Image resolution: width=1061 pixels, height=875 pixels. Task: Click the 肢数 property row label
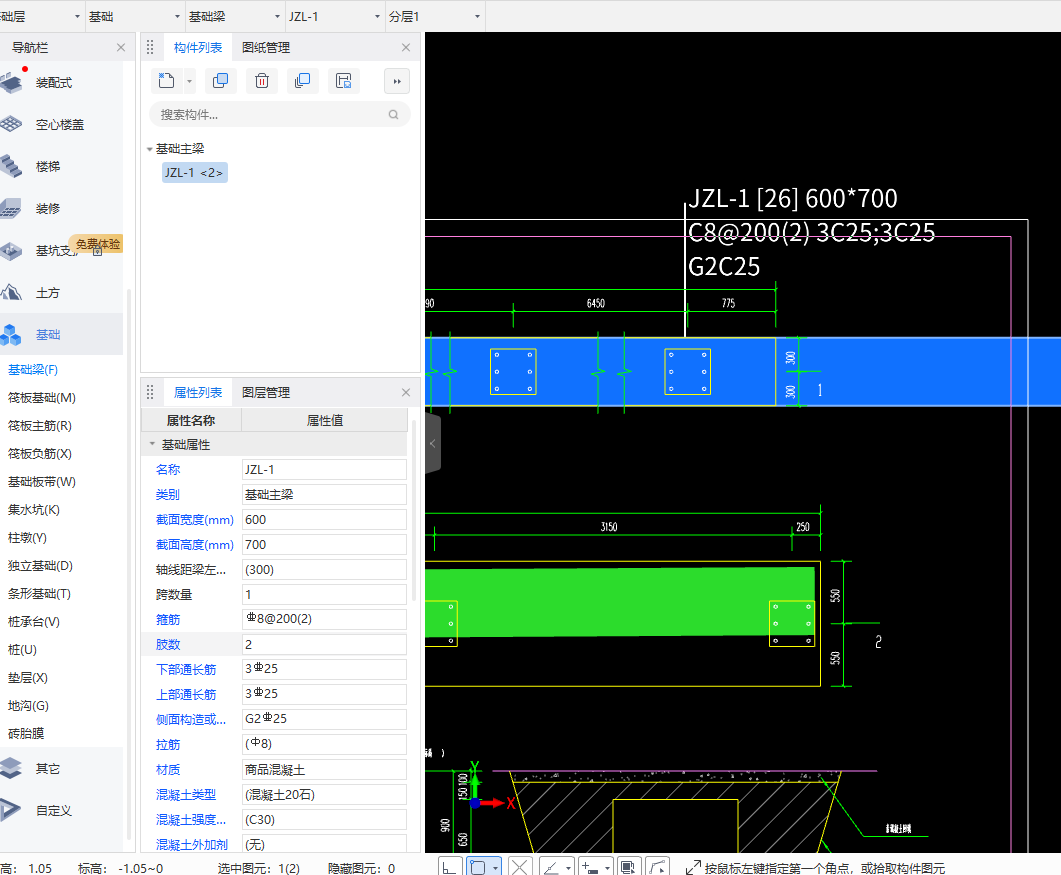[x=168, y=644]
